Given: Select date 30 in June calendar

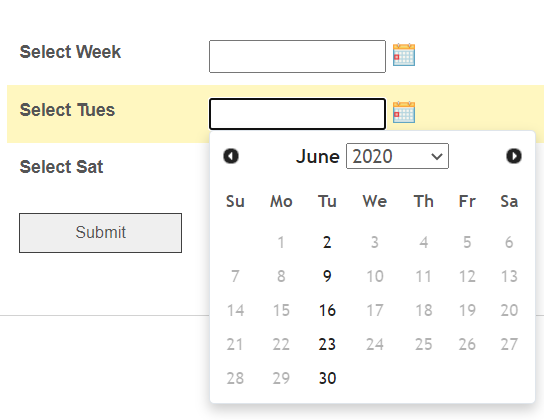Looking at the screenshot, I should tap(327, 378).
